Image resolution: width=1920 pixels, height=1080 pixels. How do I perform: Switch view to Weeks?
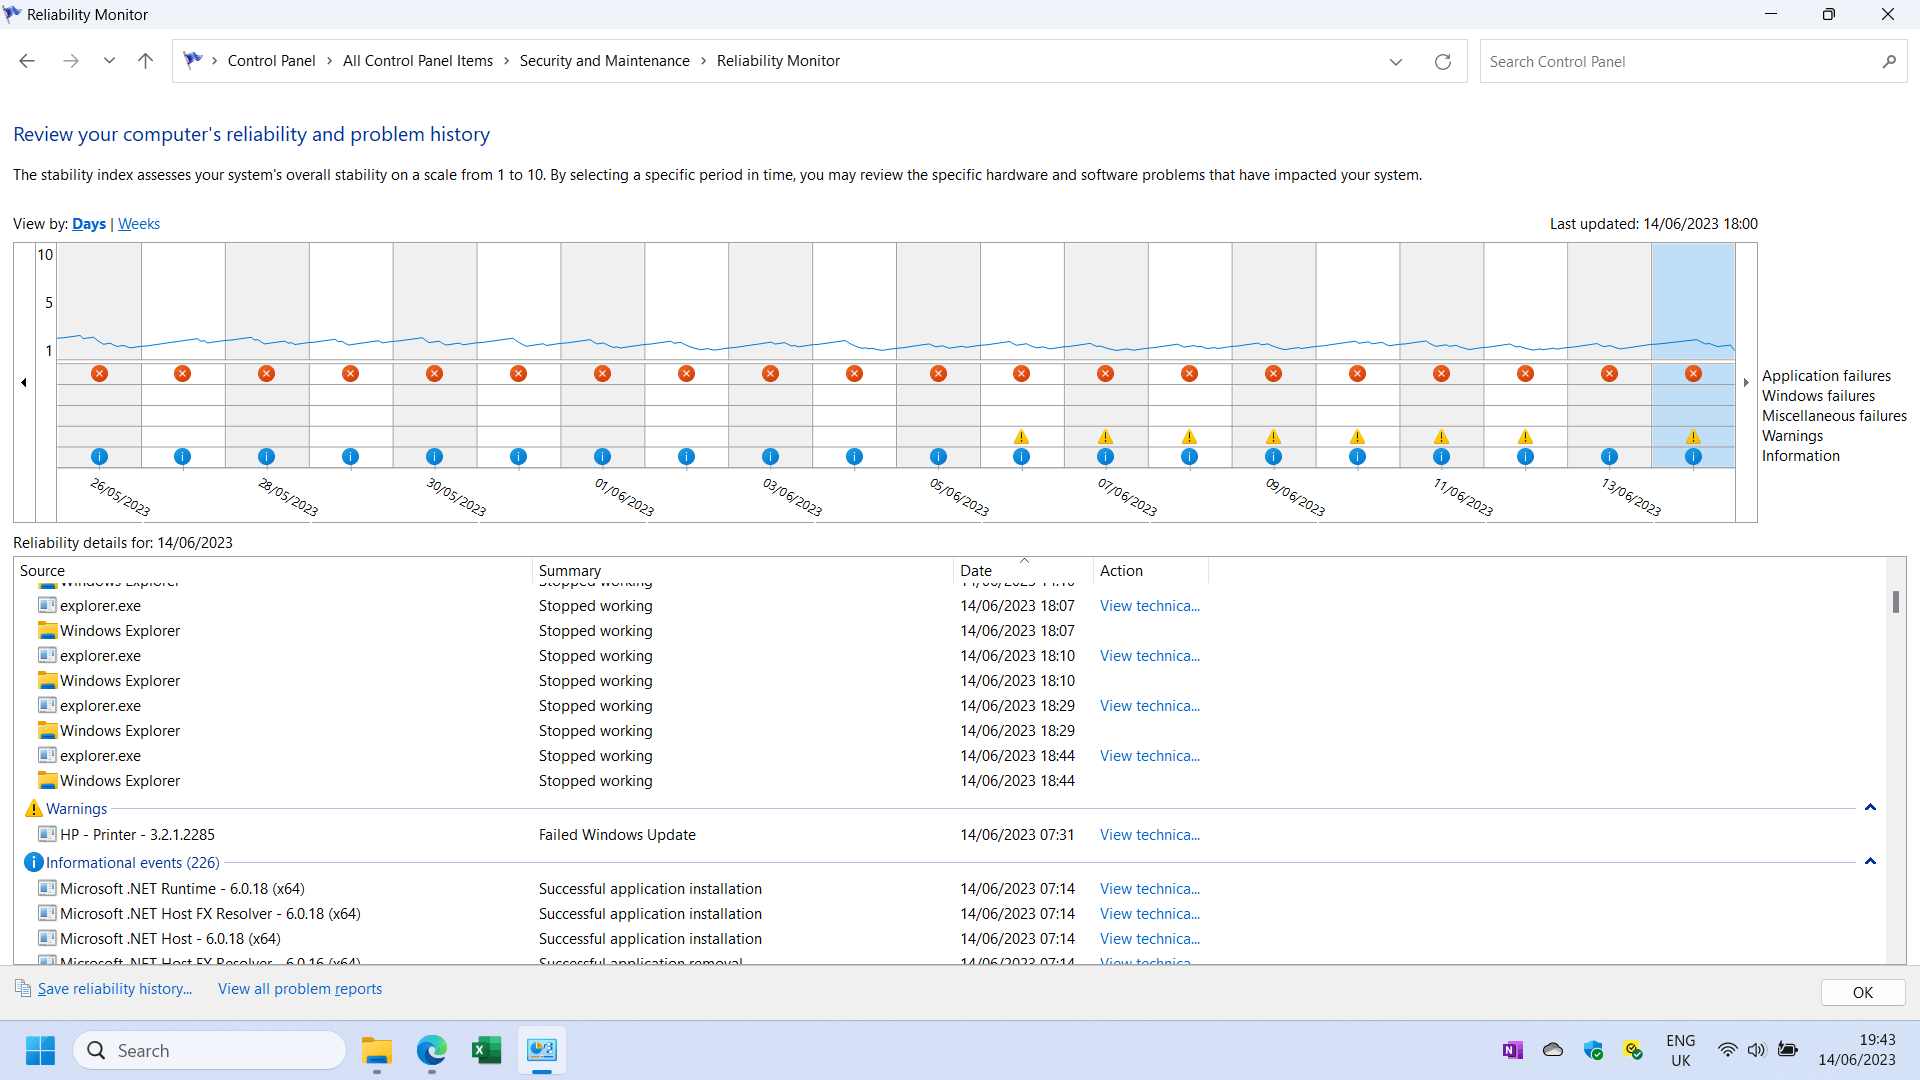(x=139, y=224)
